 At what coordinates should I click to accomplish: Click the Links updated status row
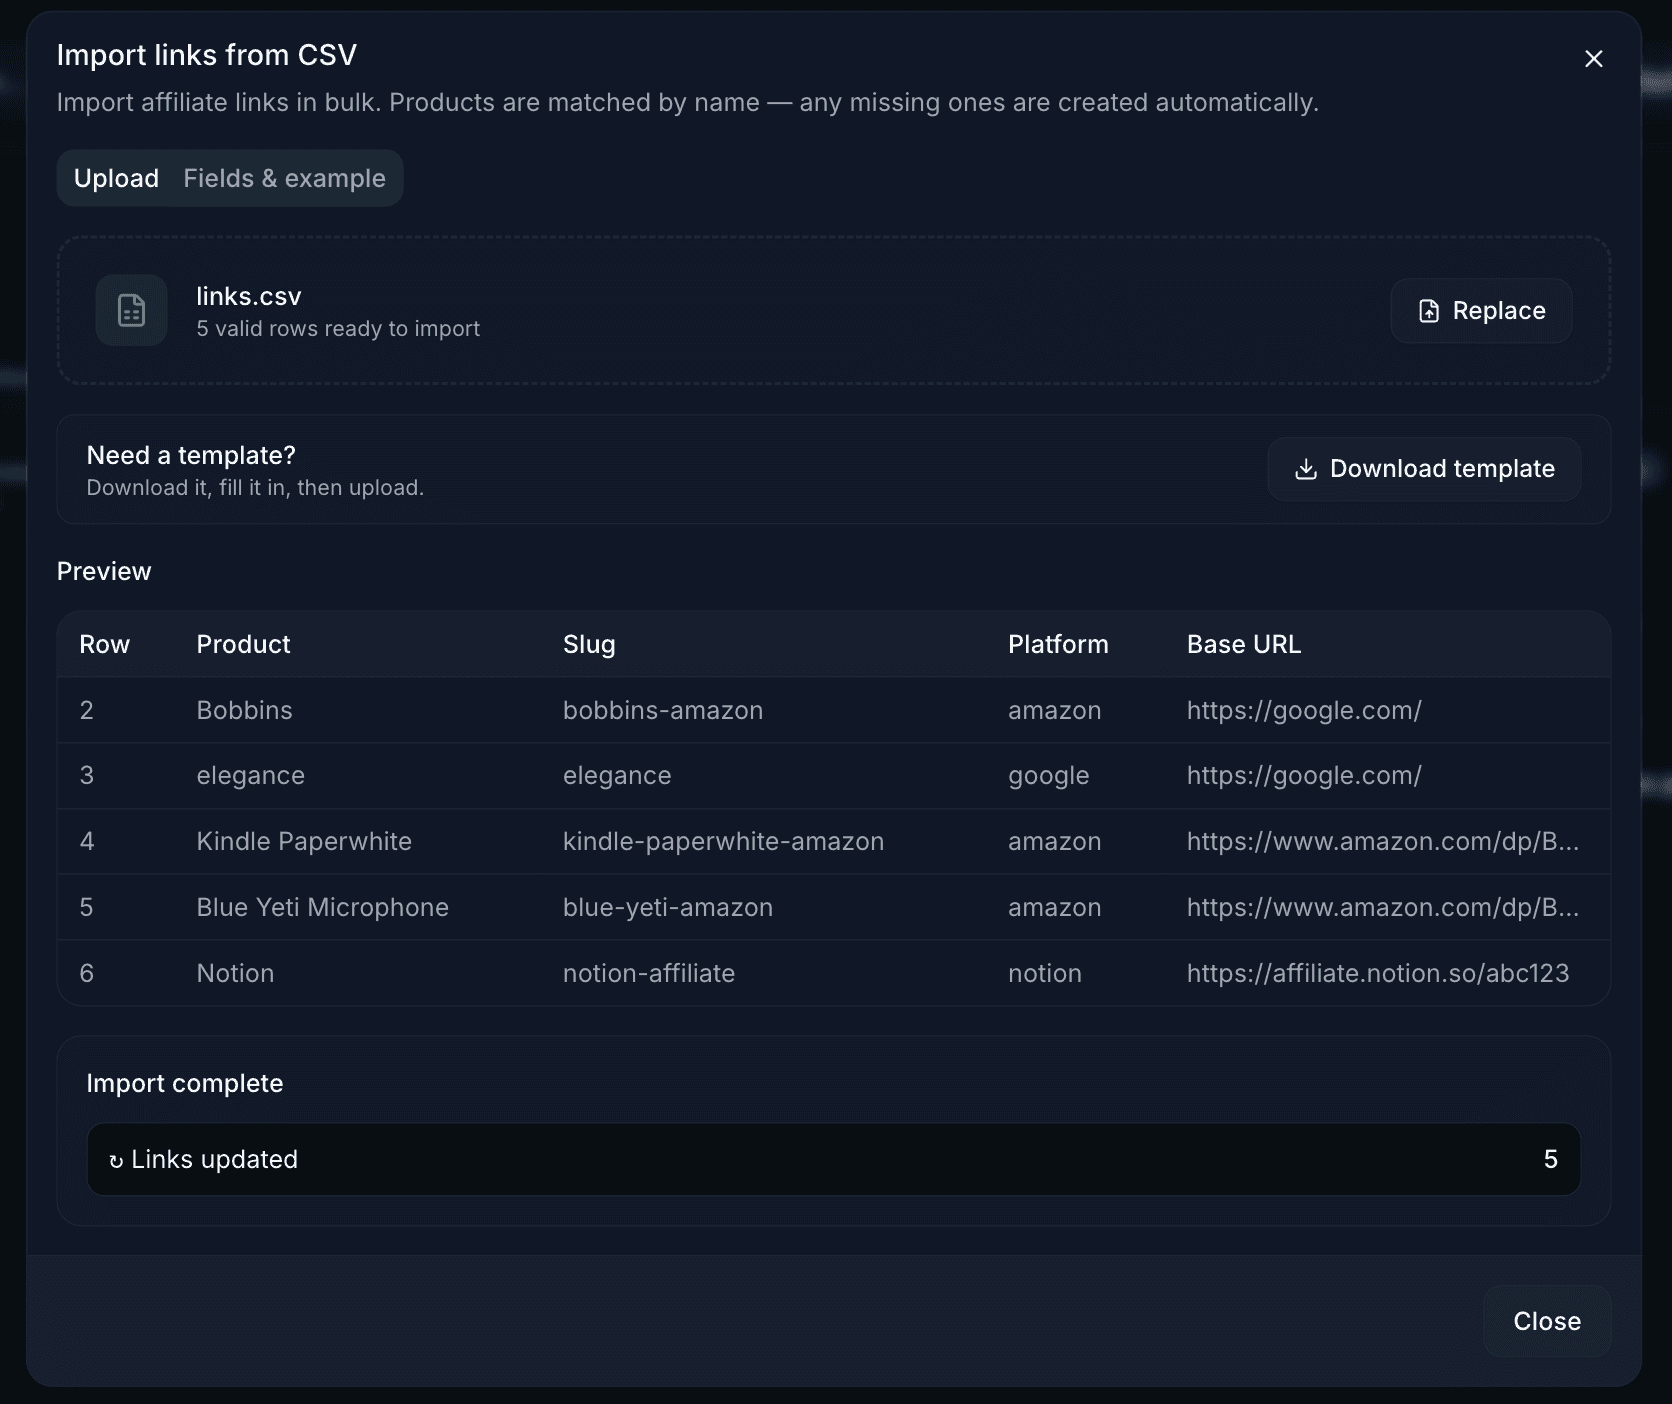(x=834, y=1159)
